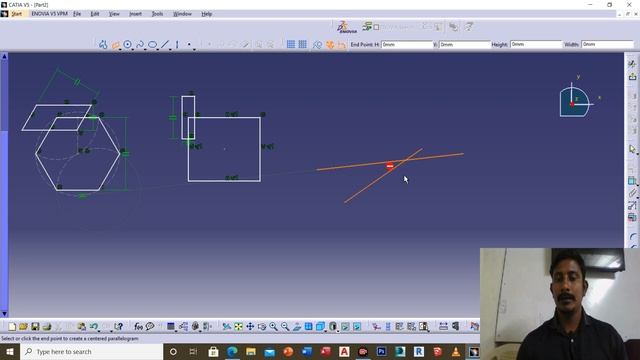This screenshot has width=640, height=360.
Task: Open the Shading view mode dropdown
Action: coord(338,330)
